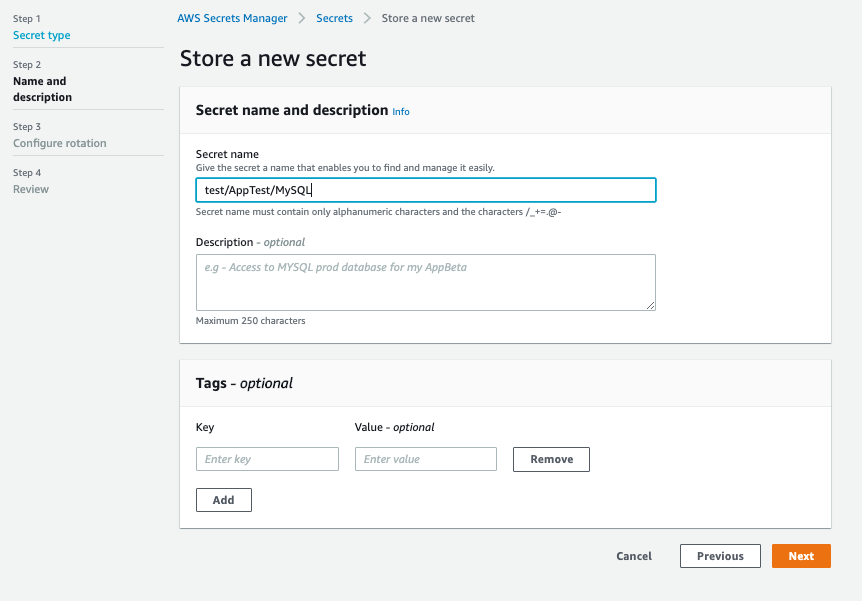Select Step 4 Review
The image size is (862, 601).
pyautogui.click(x=31, y=189)
